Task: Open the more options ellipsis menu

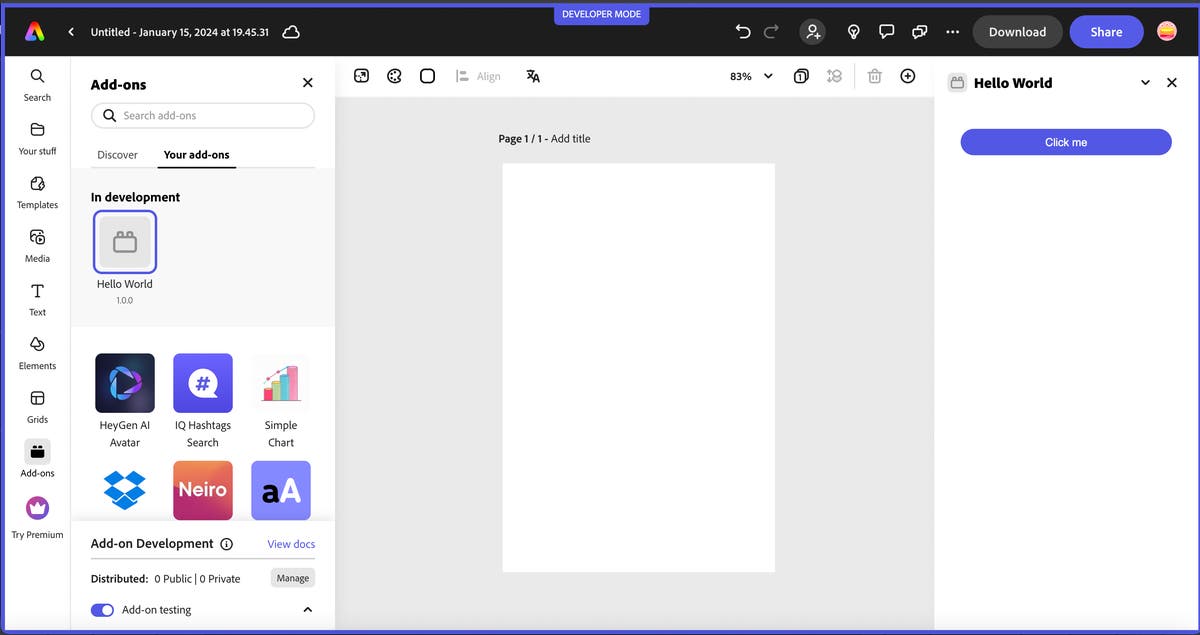Action: (953, 32)
